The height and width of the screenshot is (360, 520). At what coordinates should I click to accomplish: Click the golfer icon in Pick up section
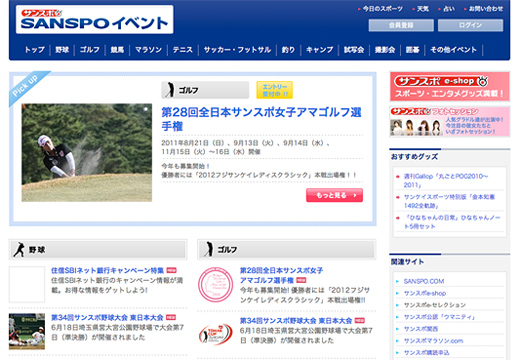tap(170, 90)
